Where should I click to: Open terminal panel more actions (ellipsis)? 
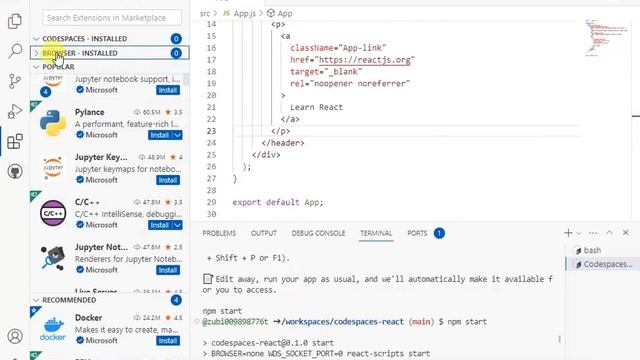tap(593, 233)
